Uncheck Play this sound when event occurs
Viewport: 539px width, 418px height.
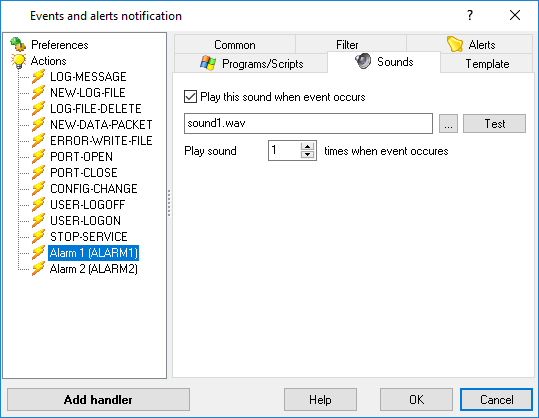[x=190, y=97]
